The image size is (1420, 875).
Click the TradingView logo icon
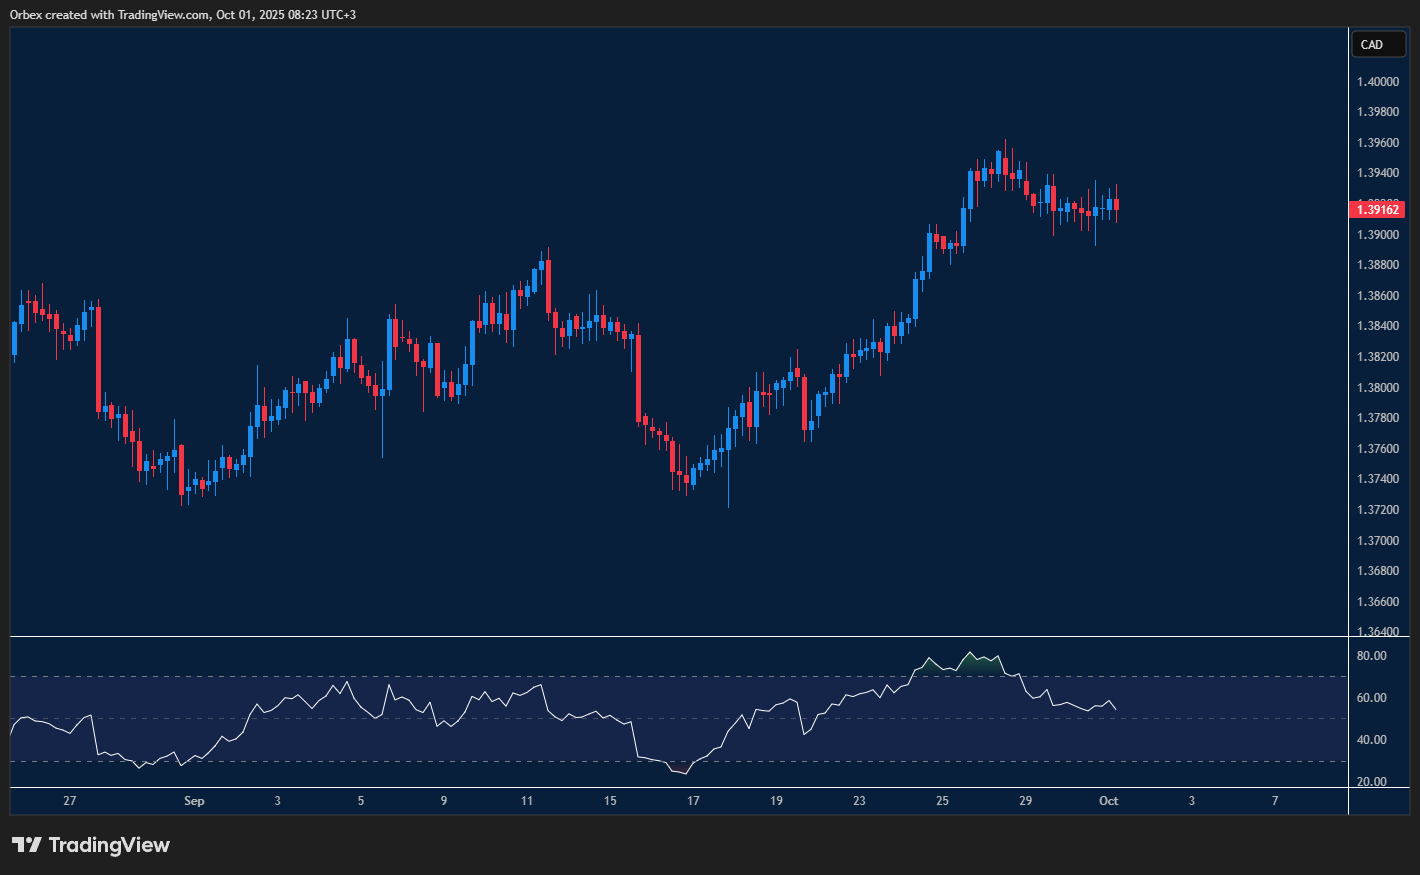(27, 845)
